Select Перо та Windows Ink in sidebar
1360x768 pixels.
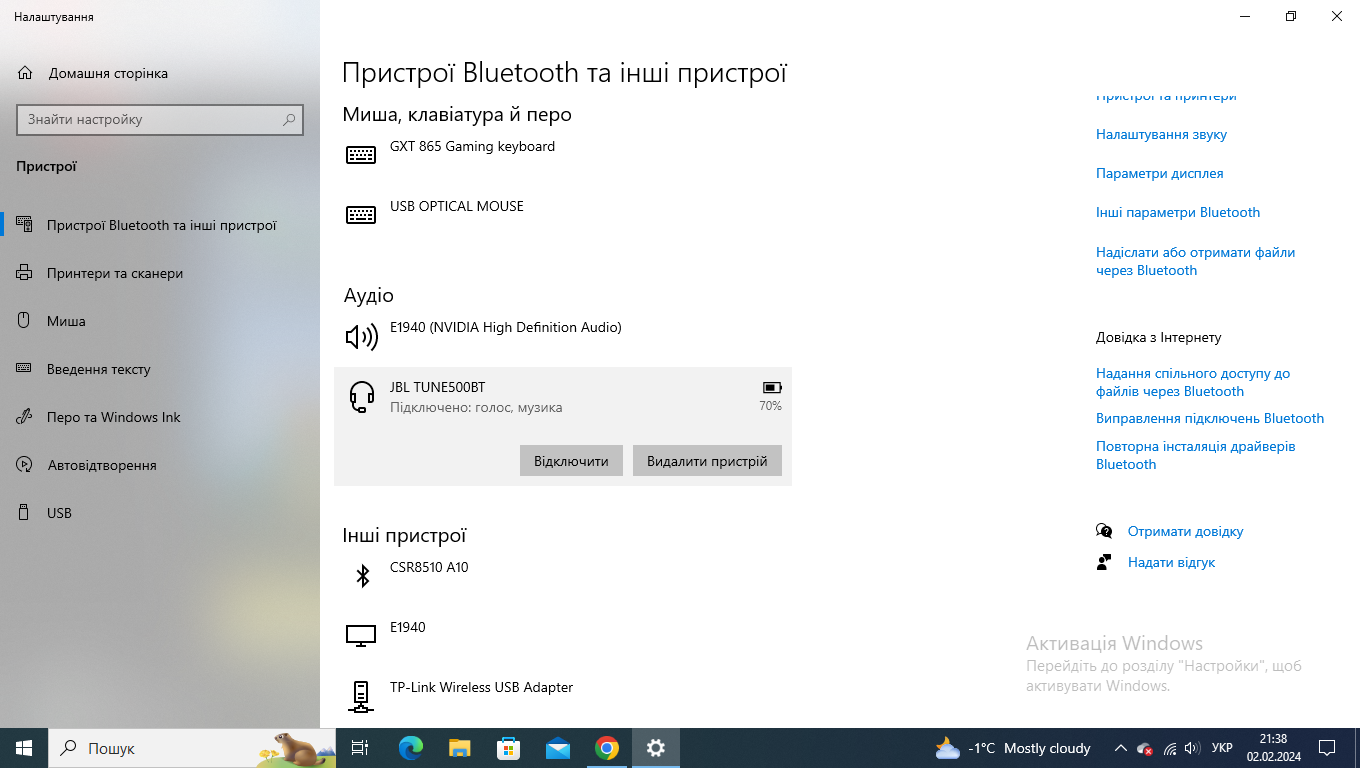tap(113, 417)
